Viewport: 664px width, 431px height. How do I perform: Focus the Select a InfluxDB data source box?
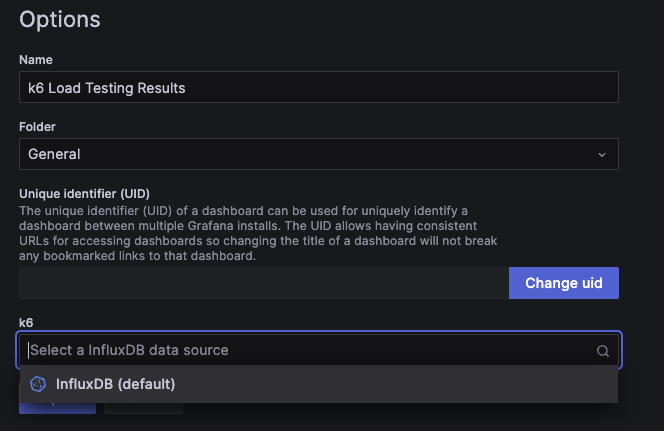point(319,350)
